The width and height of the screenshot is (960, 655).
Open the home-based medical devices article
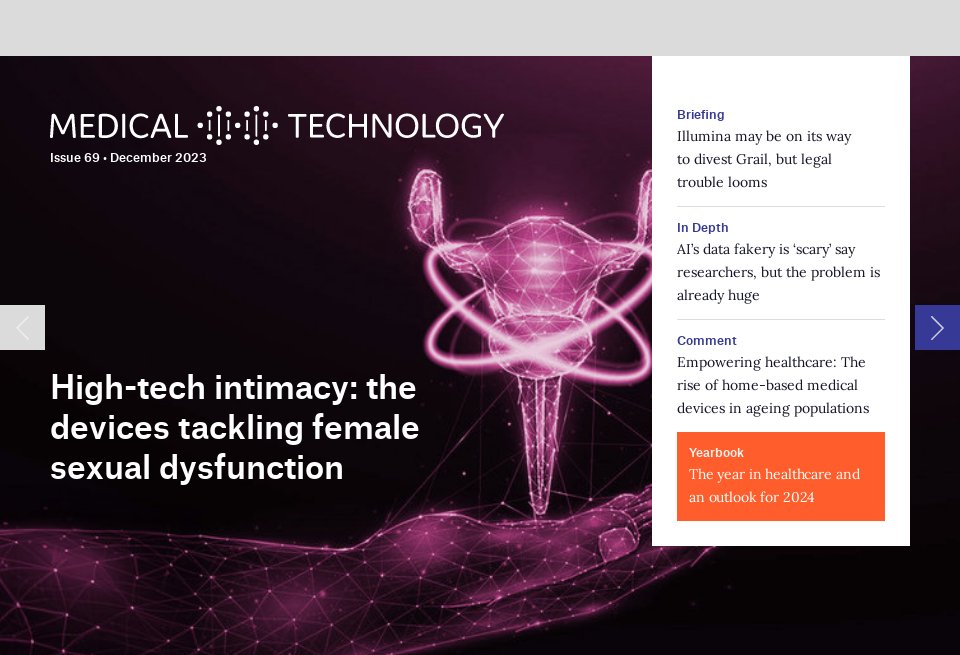click(x=773, y=385)
